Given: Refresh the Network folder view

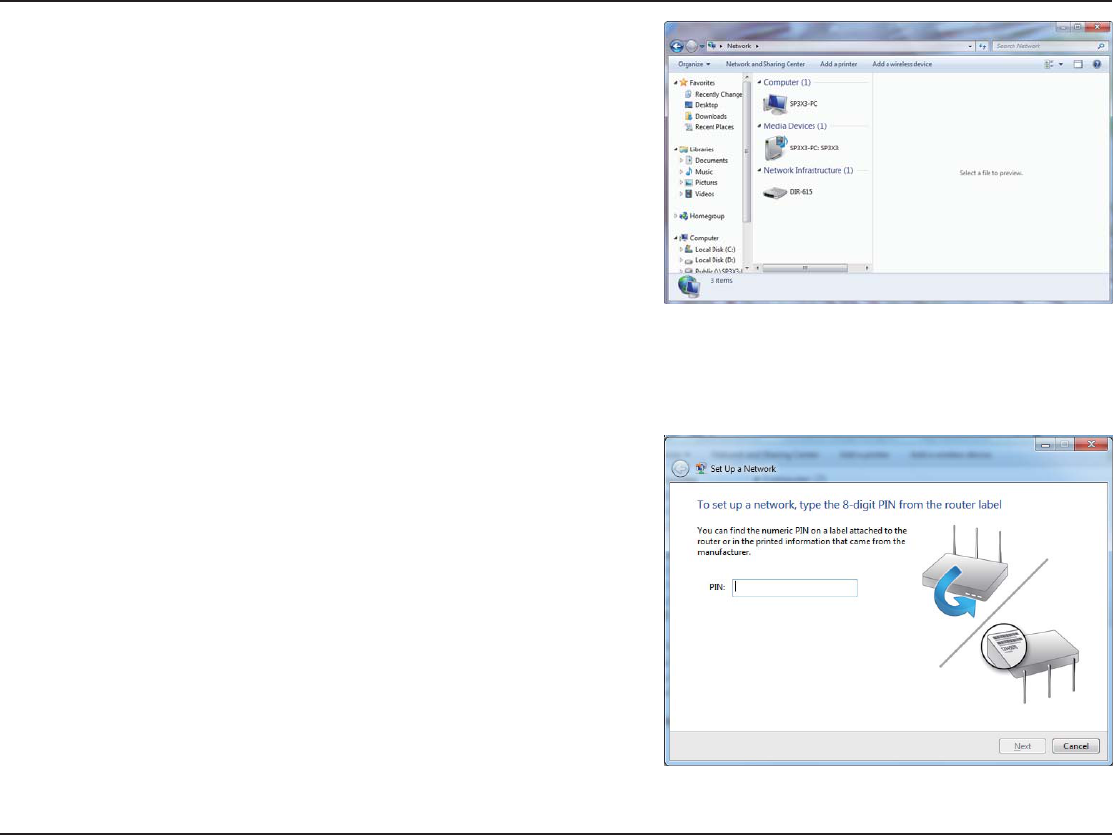Looking at the screenshot, I should click(983, 46).
